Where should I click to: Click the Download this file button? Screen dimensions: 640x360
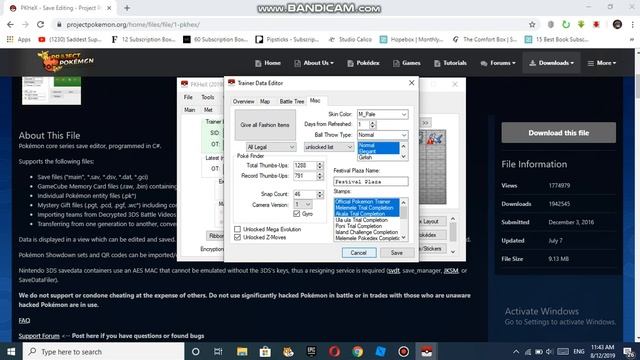(558, 133)
